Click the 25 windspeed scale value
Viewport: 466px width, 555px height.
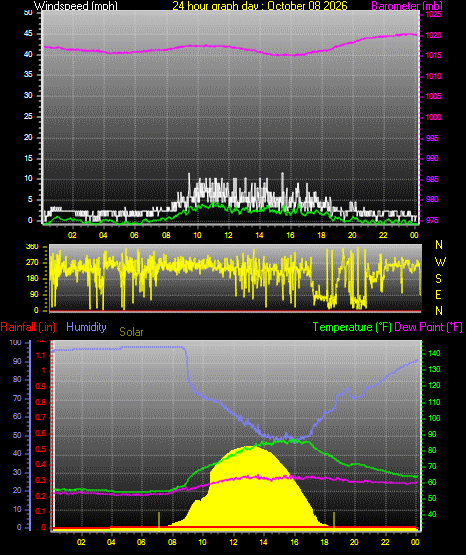tap(28, 116)
